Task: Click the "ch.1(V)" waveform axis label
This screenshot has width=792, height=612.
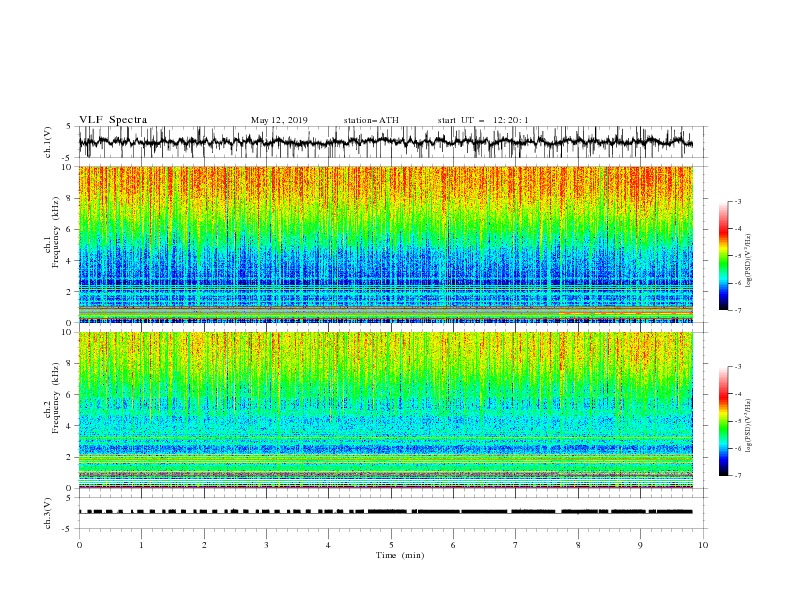Action: click(48, 142)
